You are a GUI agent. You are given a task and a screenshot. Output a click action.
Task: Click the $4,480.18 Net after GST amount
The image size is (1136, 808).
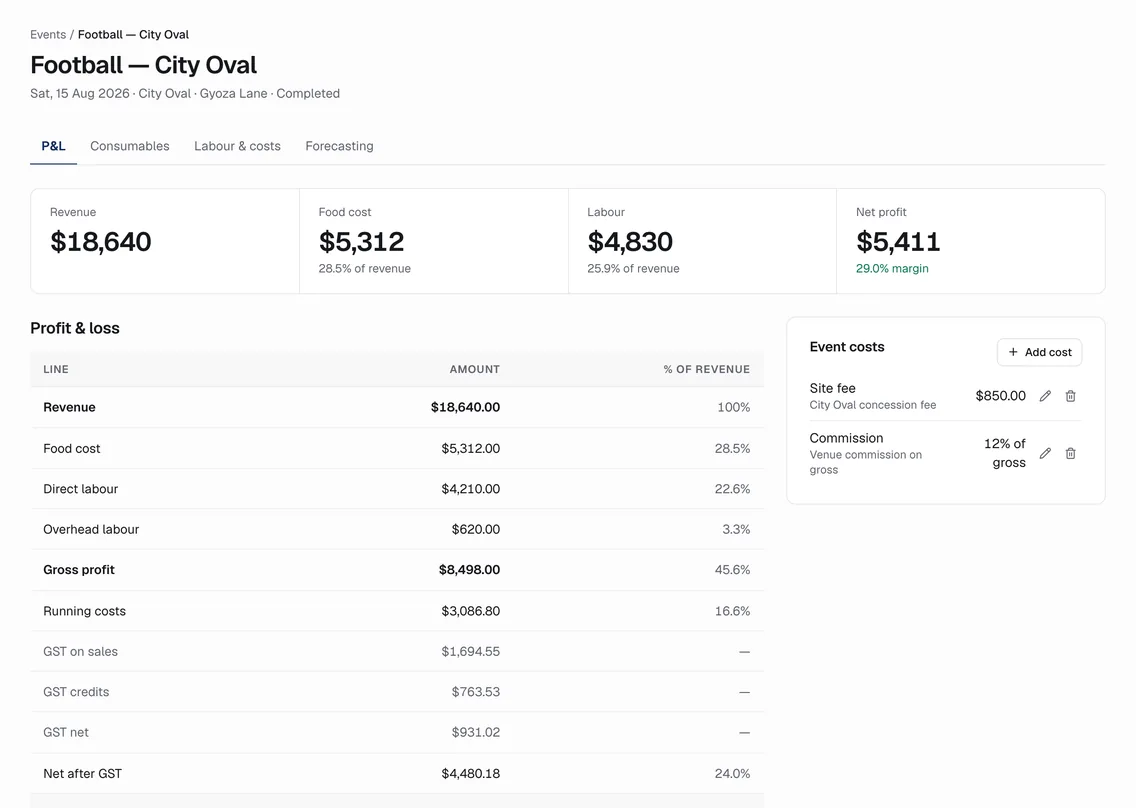click(x=471, y=773)
